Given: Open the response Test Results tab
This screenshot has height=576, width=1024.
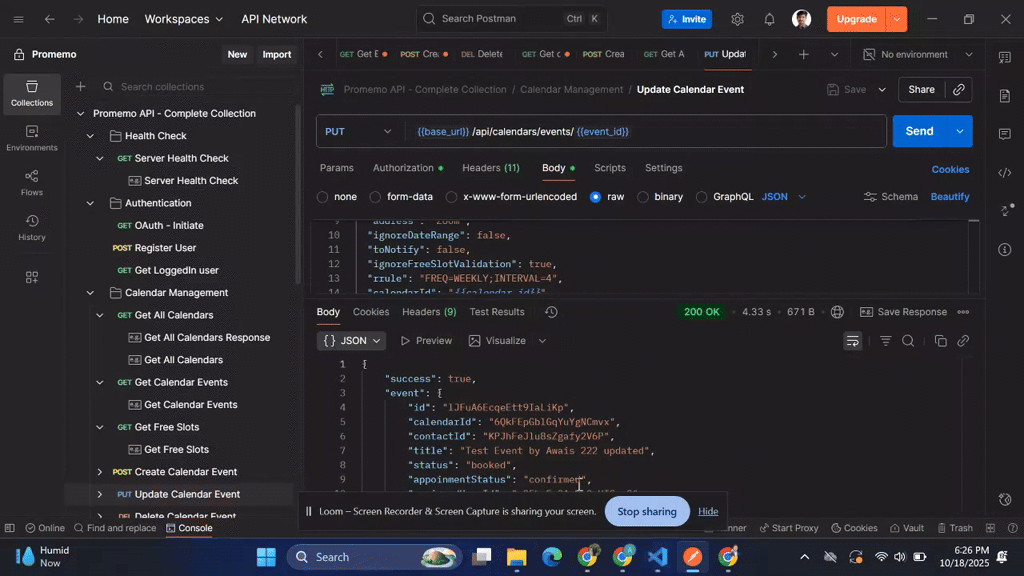Looking at the screenshot, I should [x=496, y=312].
